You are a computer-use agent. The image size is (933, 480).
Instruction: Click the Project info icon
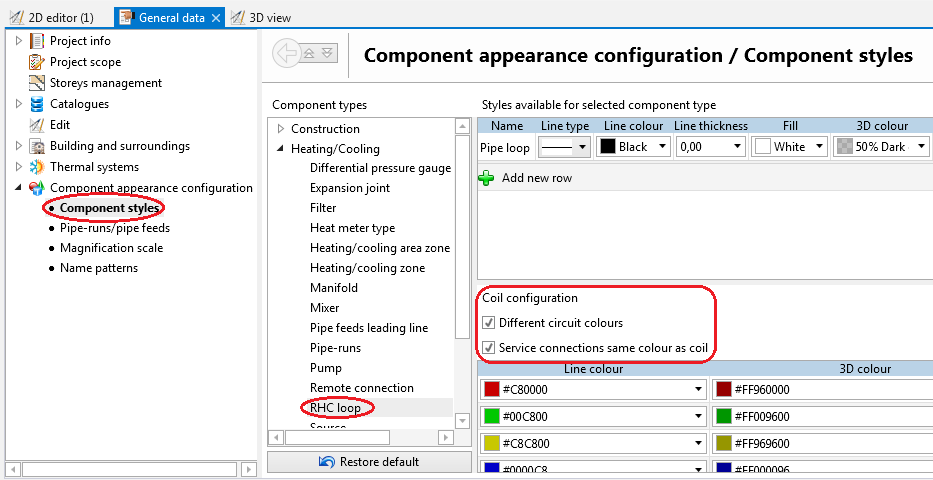(x=38, y=41)
